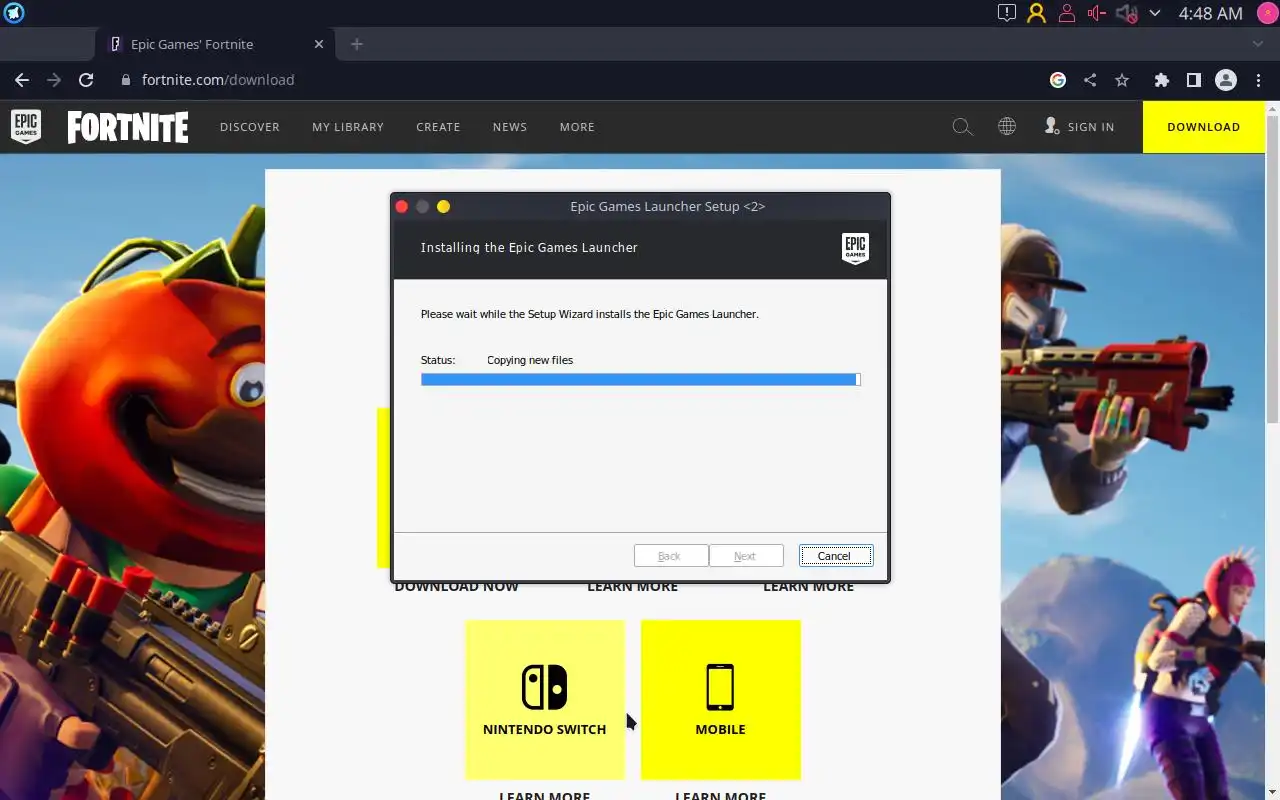Click the notification alert tray icon

[x=1007, y=13]
